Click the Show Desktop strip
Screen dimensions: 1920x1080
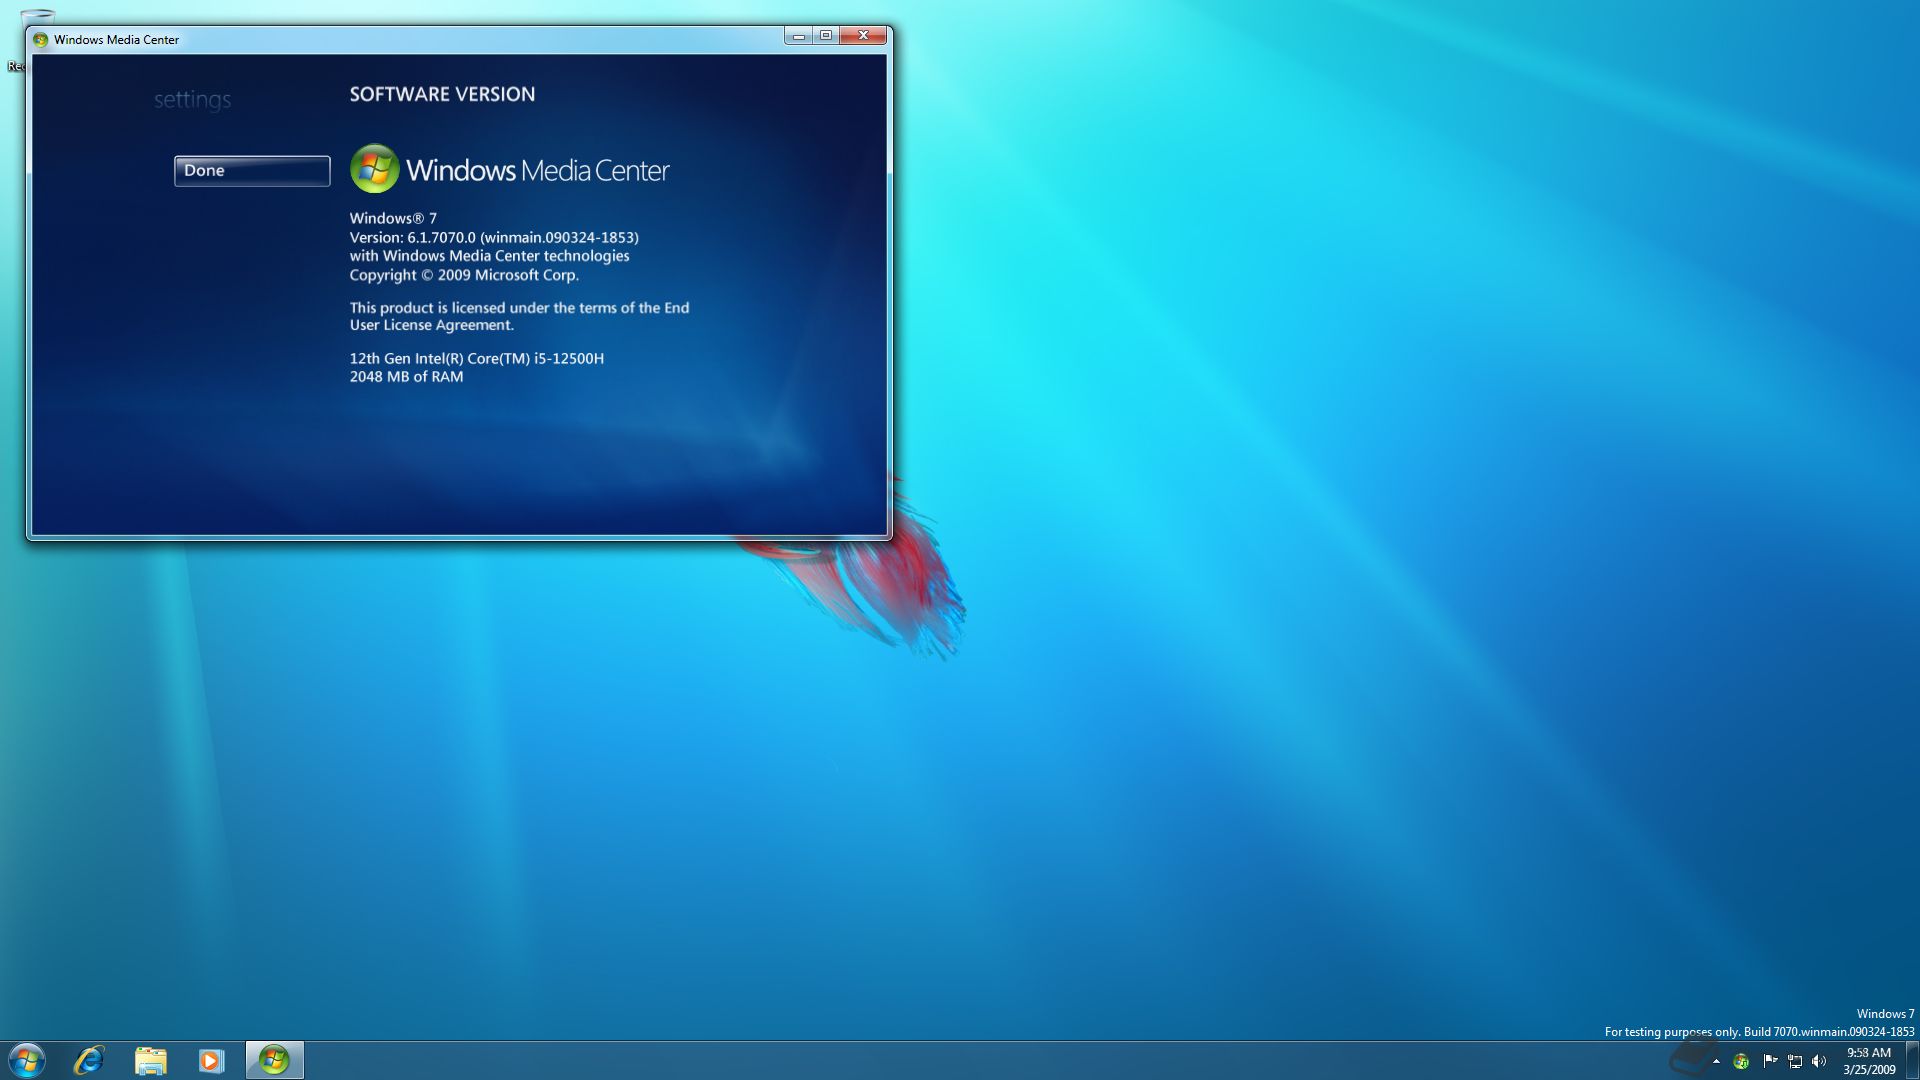coord(1912,1060)
